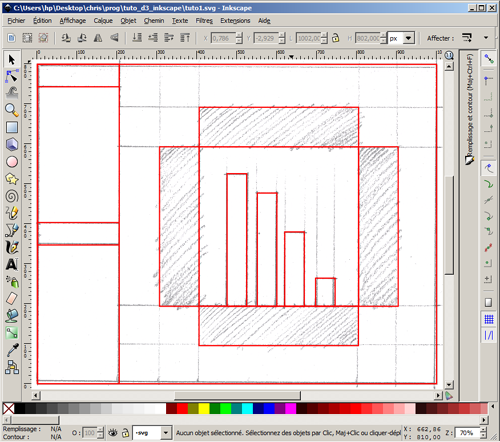Select the Calligraphy tool

pos(12,247)
